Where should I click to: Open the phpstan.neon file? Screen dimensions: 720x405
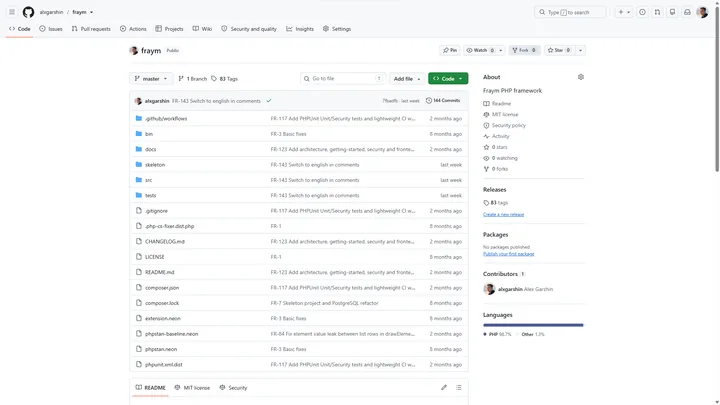161,349
